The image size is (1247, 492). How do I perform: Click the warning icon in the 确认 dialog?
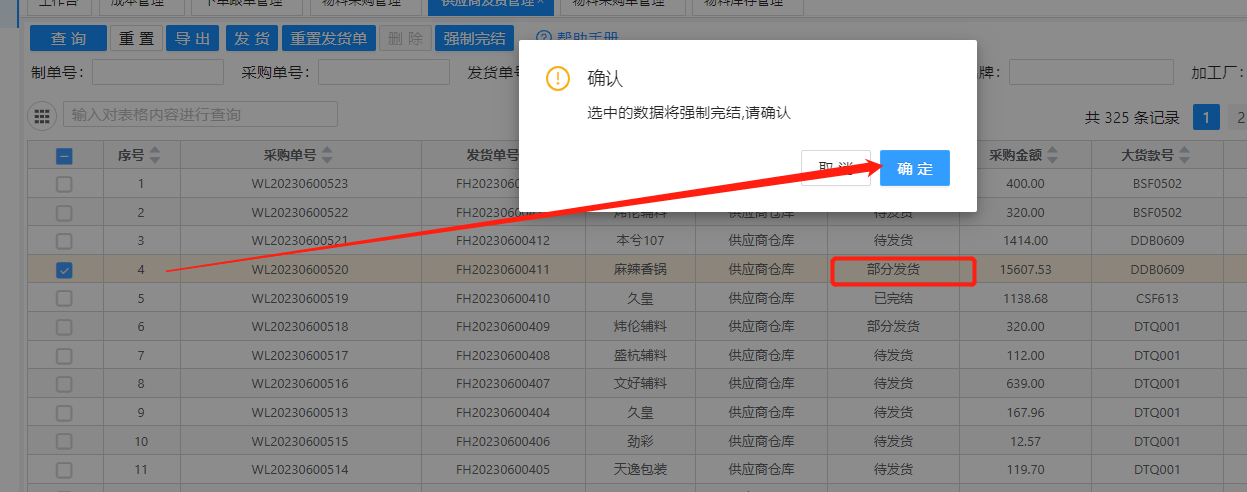click(558, 79)
